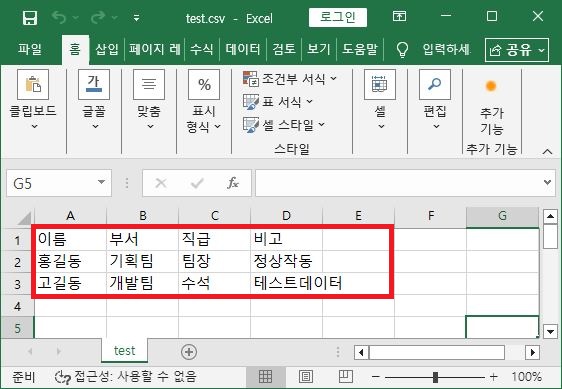Switch to the 삽입 ribbon tab

pos(107,49)
